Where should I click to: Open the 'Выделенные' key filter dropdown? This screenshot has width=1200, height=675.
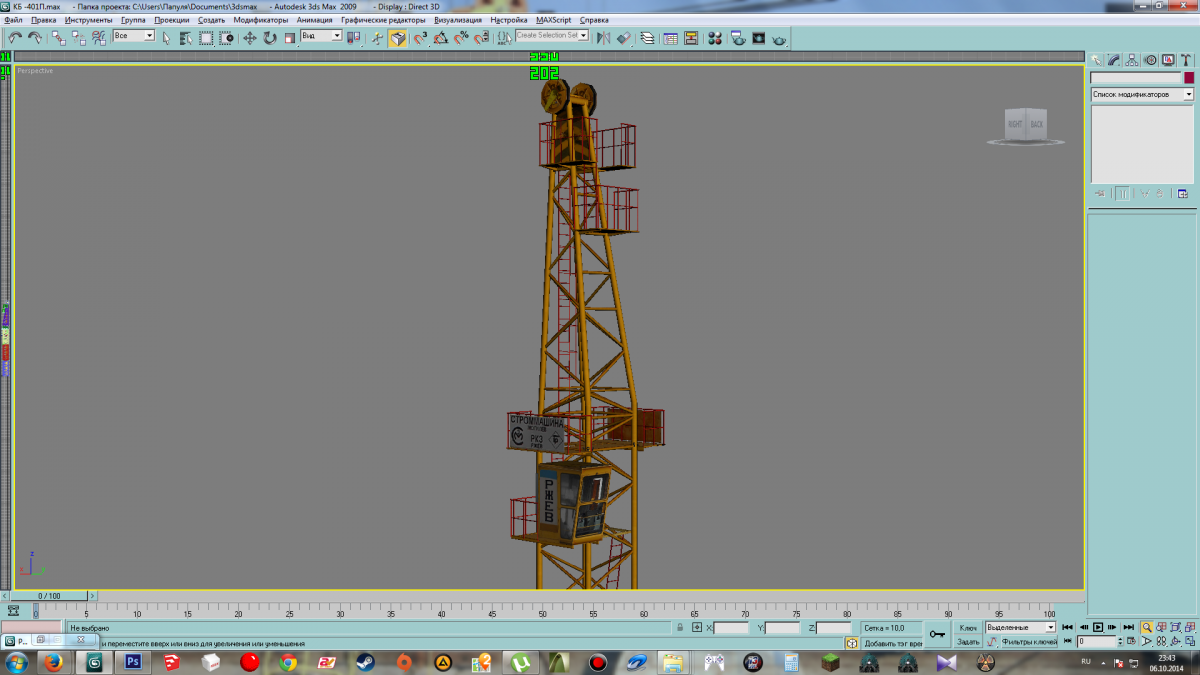point(1020,627)
